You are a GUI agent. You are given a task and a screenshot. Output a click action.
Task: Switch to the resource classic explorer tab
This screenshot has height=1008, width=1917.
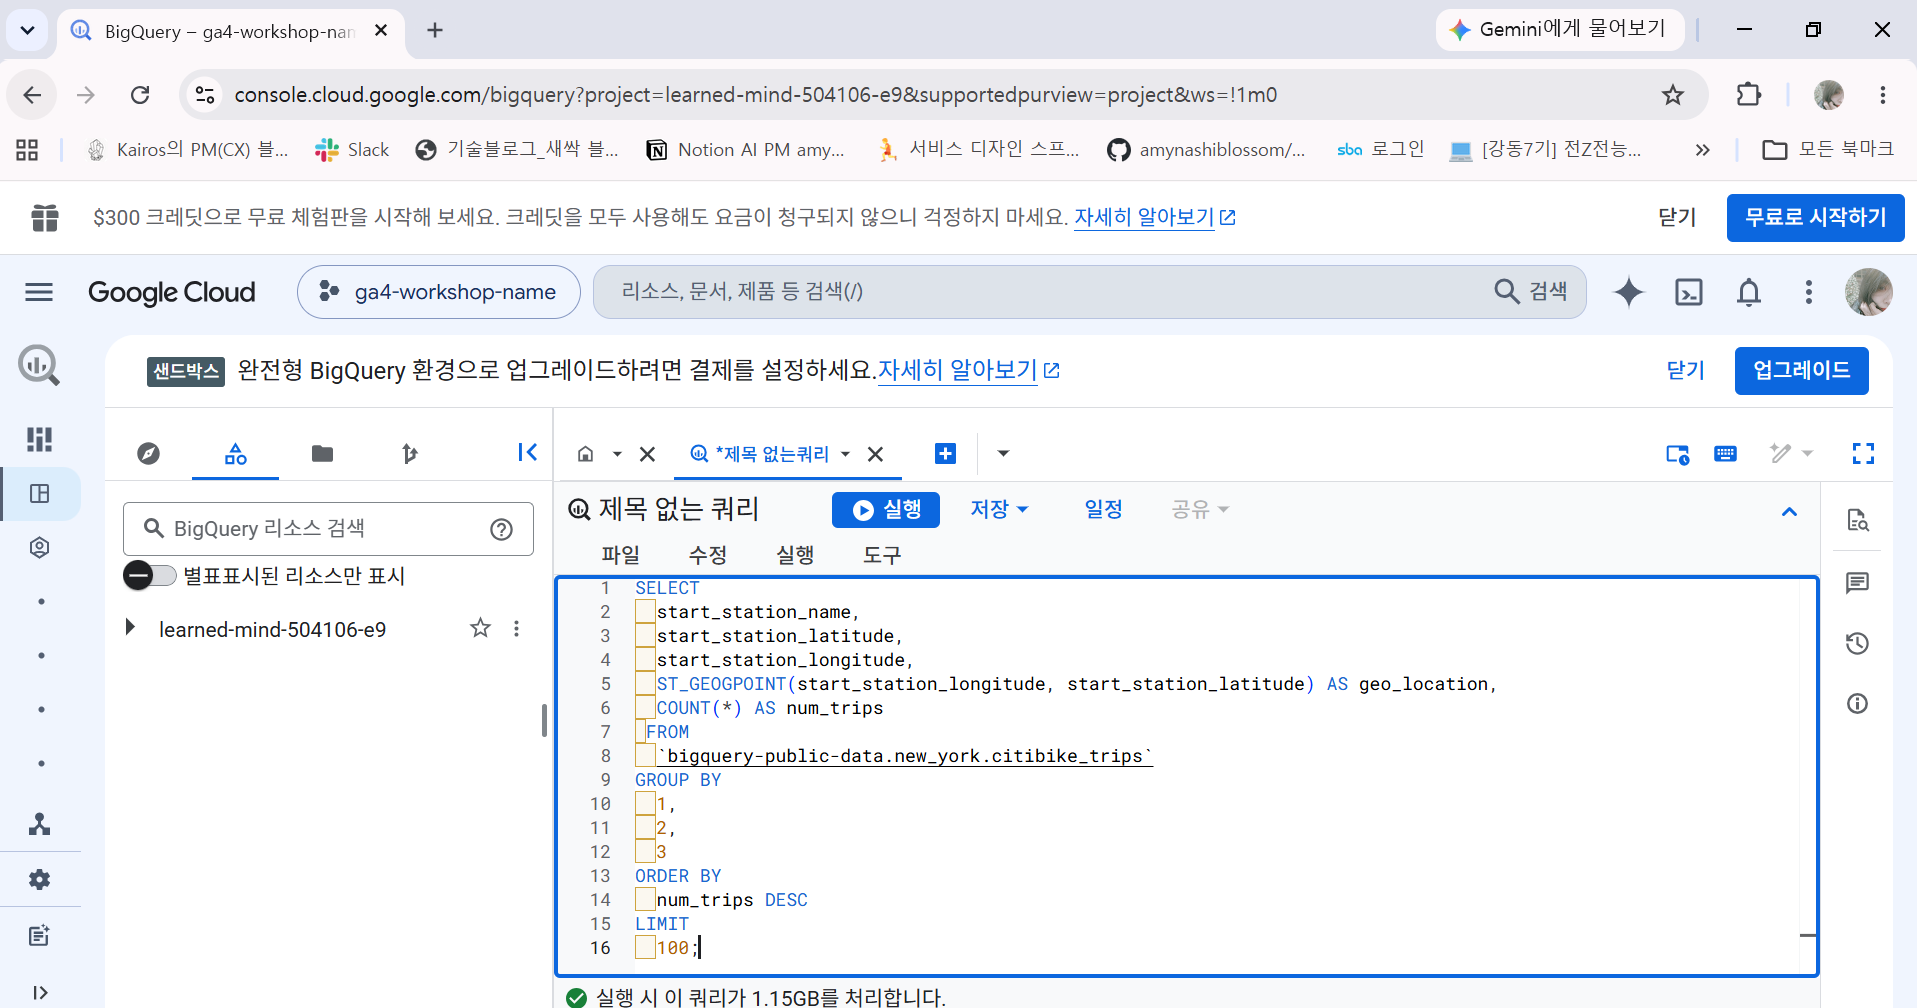coord(235,454)
